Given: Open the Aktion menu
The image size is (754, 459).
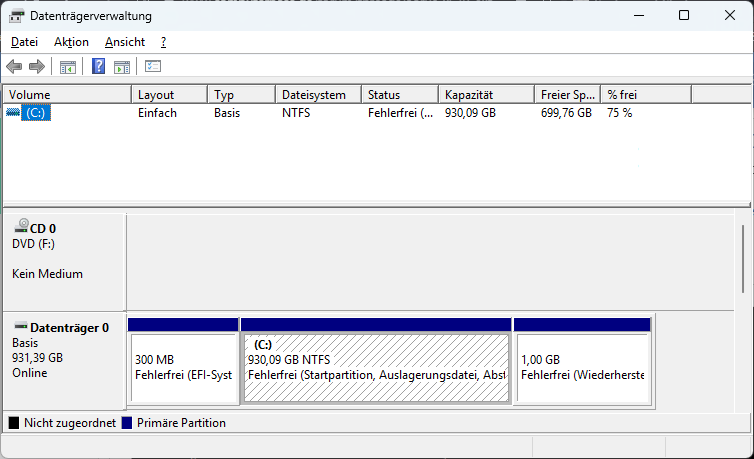Looking at the screenshot, I should (71, 42).
